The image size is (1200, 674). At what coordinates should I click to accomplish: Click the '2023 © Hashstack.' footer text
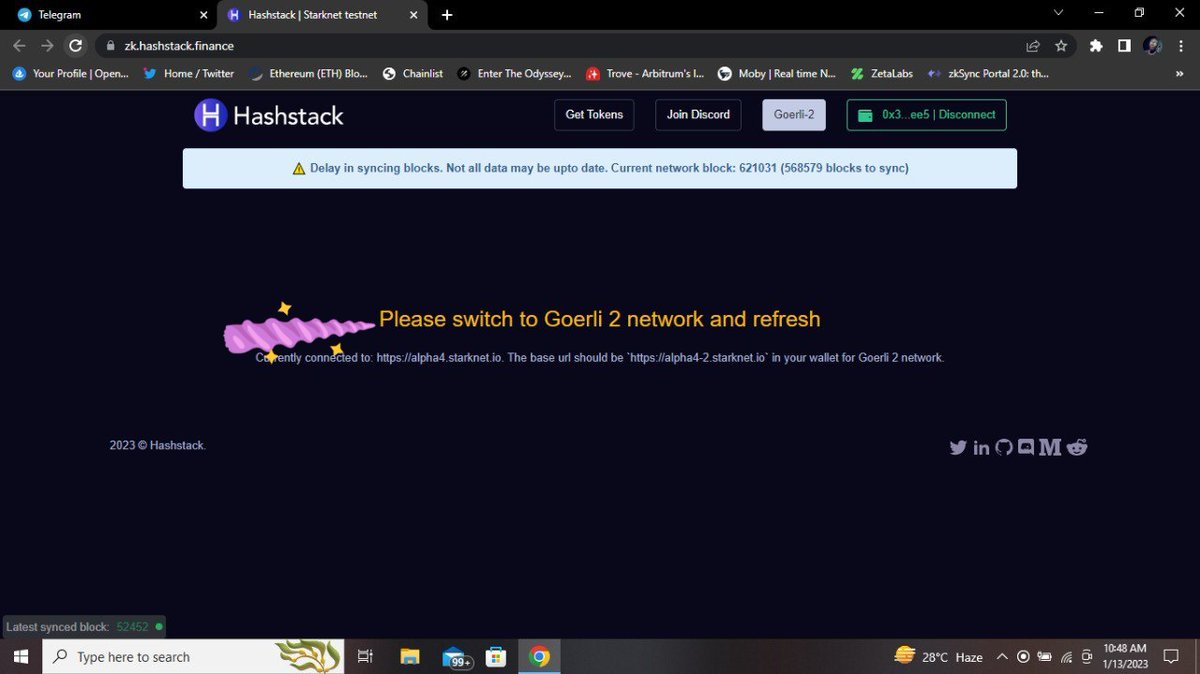158,446
